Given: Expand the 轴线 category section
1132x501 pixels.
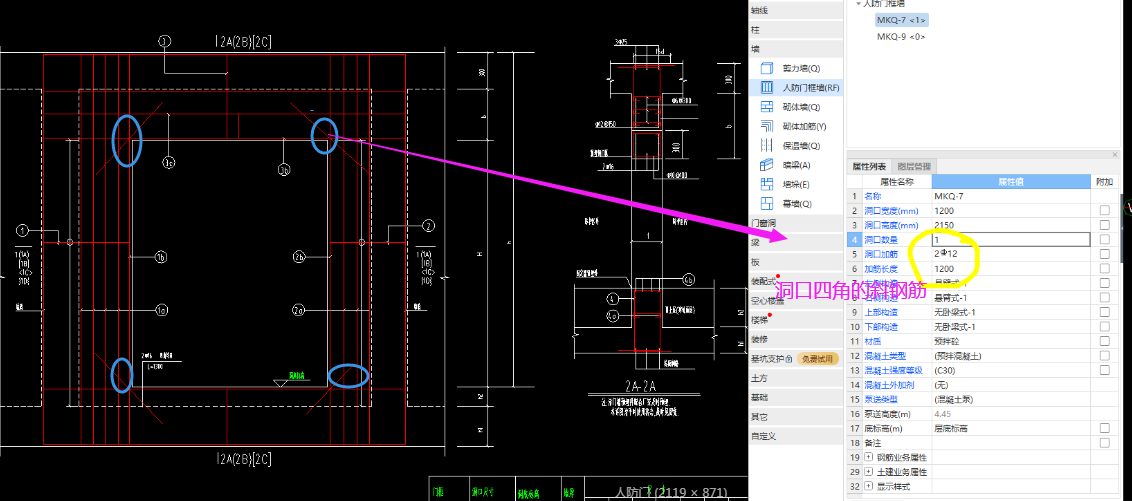Looking at the screenshot, I should tap(796, 11).
